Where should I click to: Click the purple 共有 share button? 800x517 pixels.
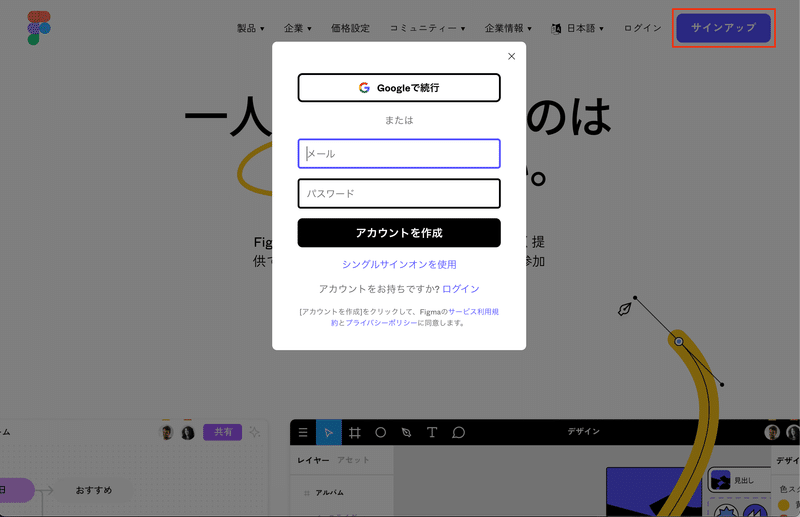(x=222, y=432)
